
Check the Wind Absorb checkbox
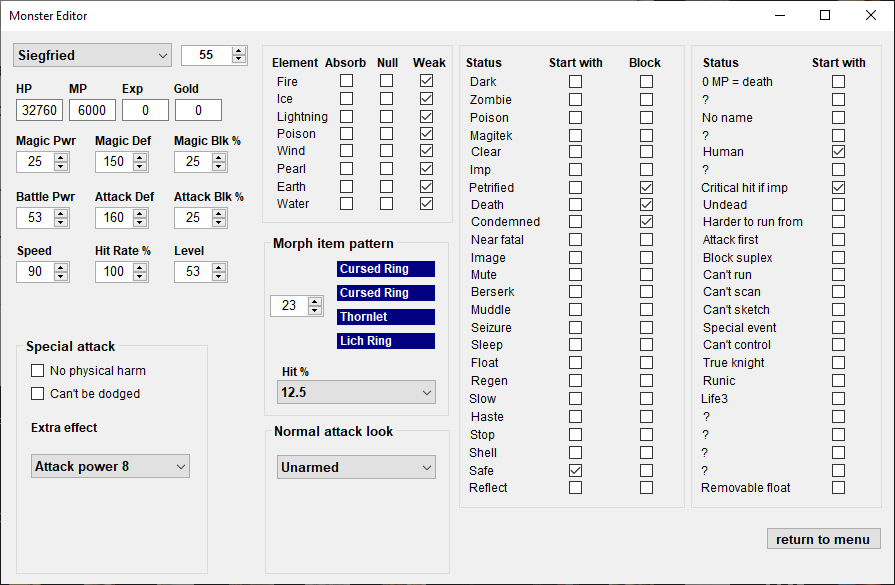346,151
